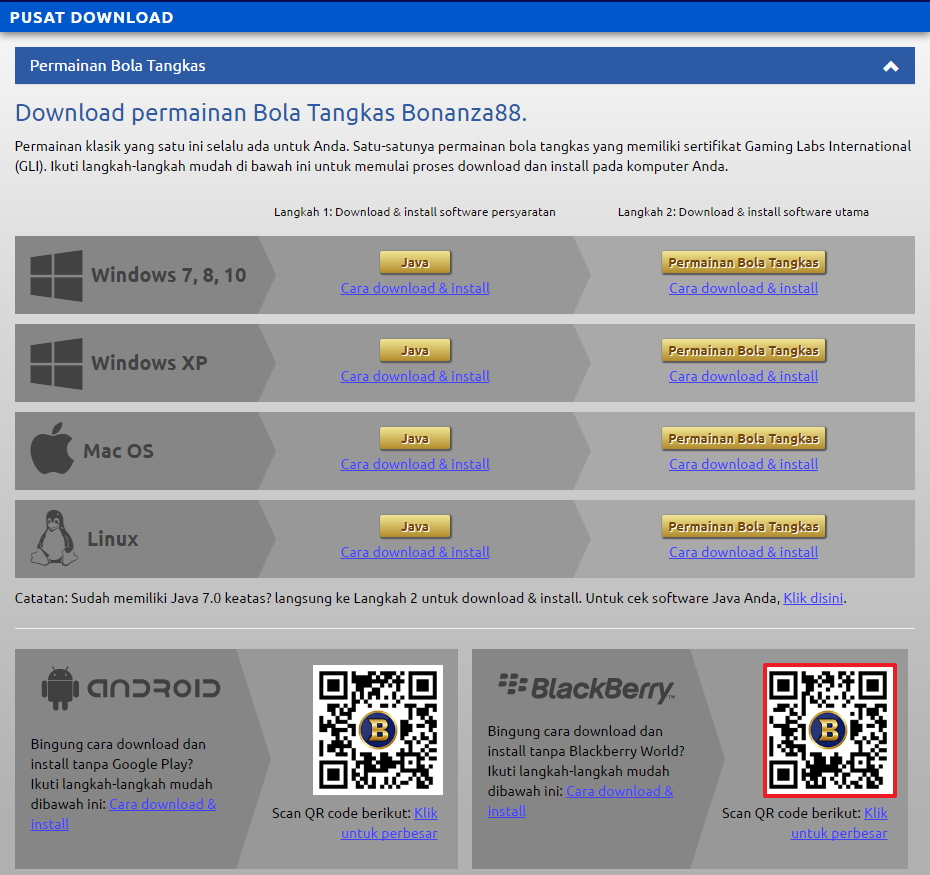Click the BlackBerry QR code image
The image size is (930, 875).
click(829, 730)
